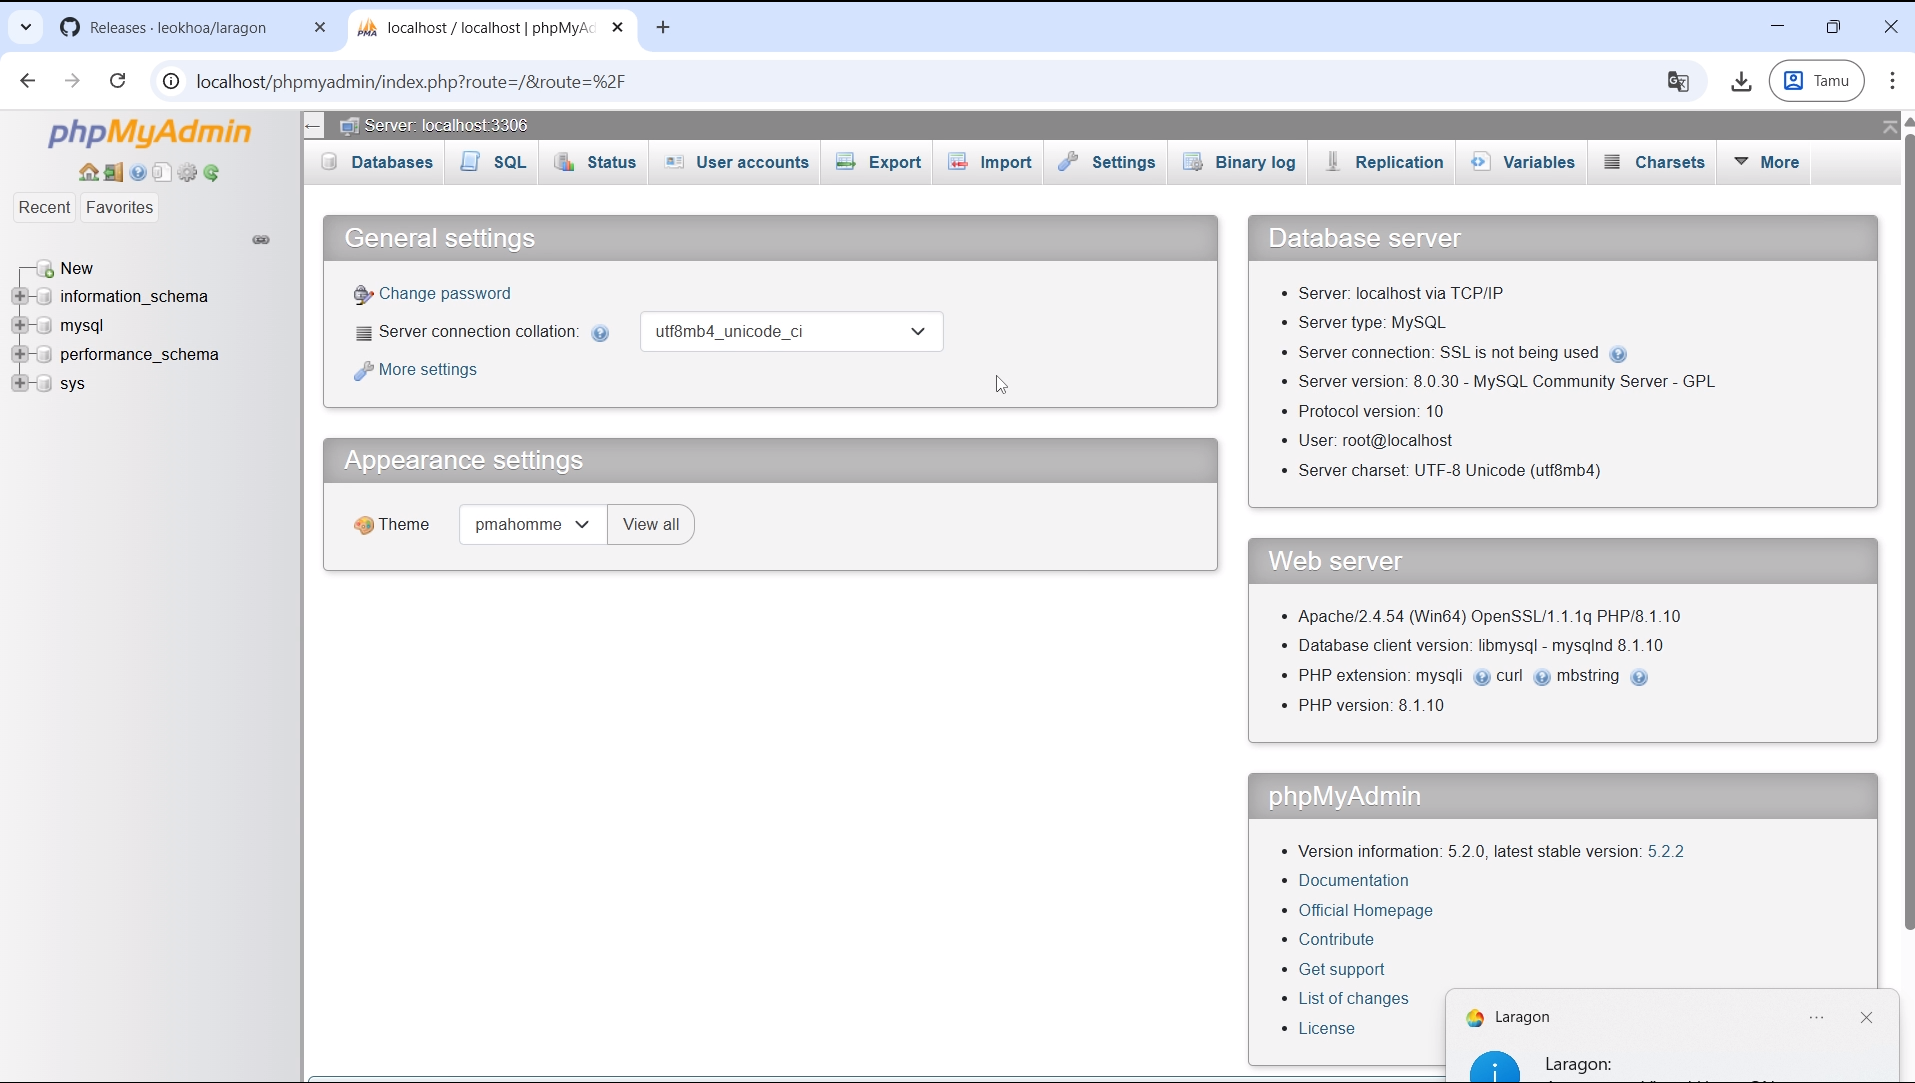Image resolution: width=1915 pixels, height=1083 pixels.
Task: Click the View all themes button
Action: point(651,525)
